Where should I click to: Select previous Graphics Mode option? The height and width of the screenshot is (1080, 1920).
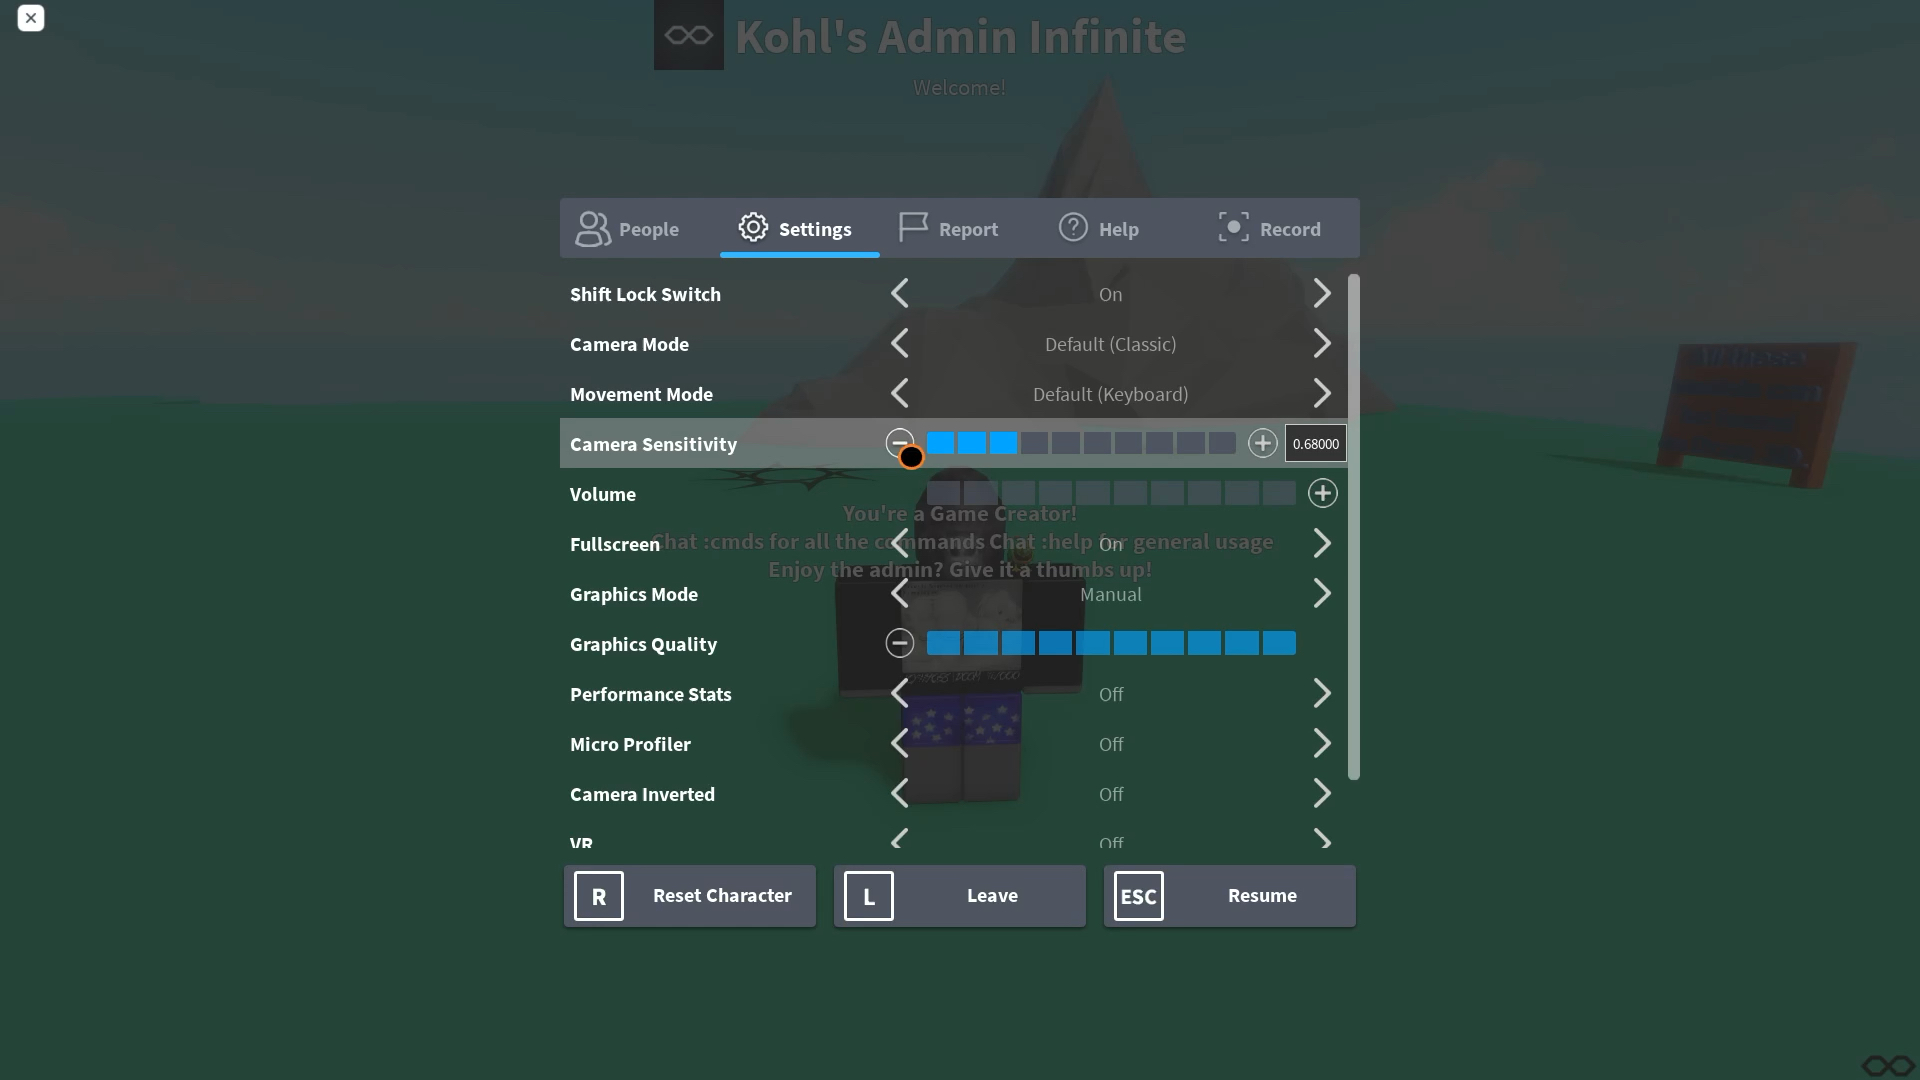click(900, 593)
